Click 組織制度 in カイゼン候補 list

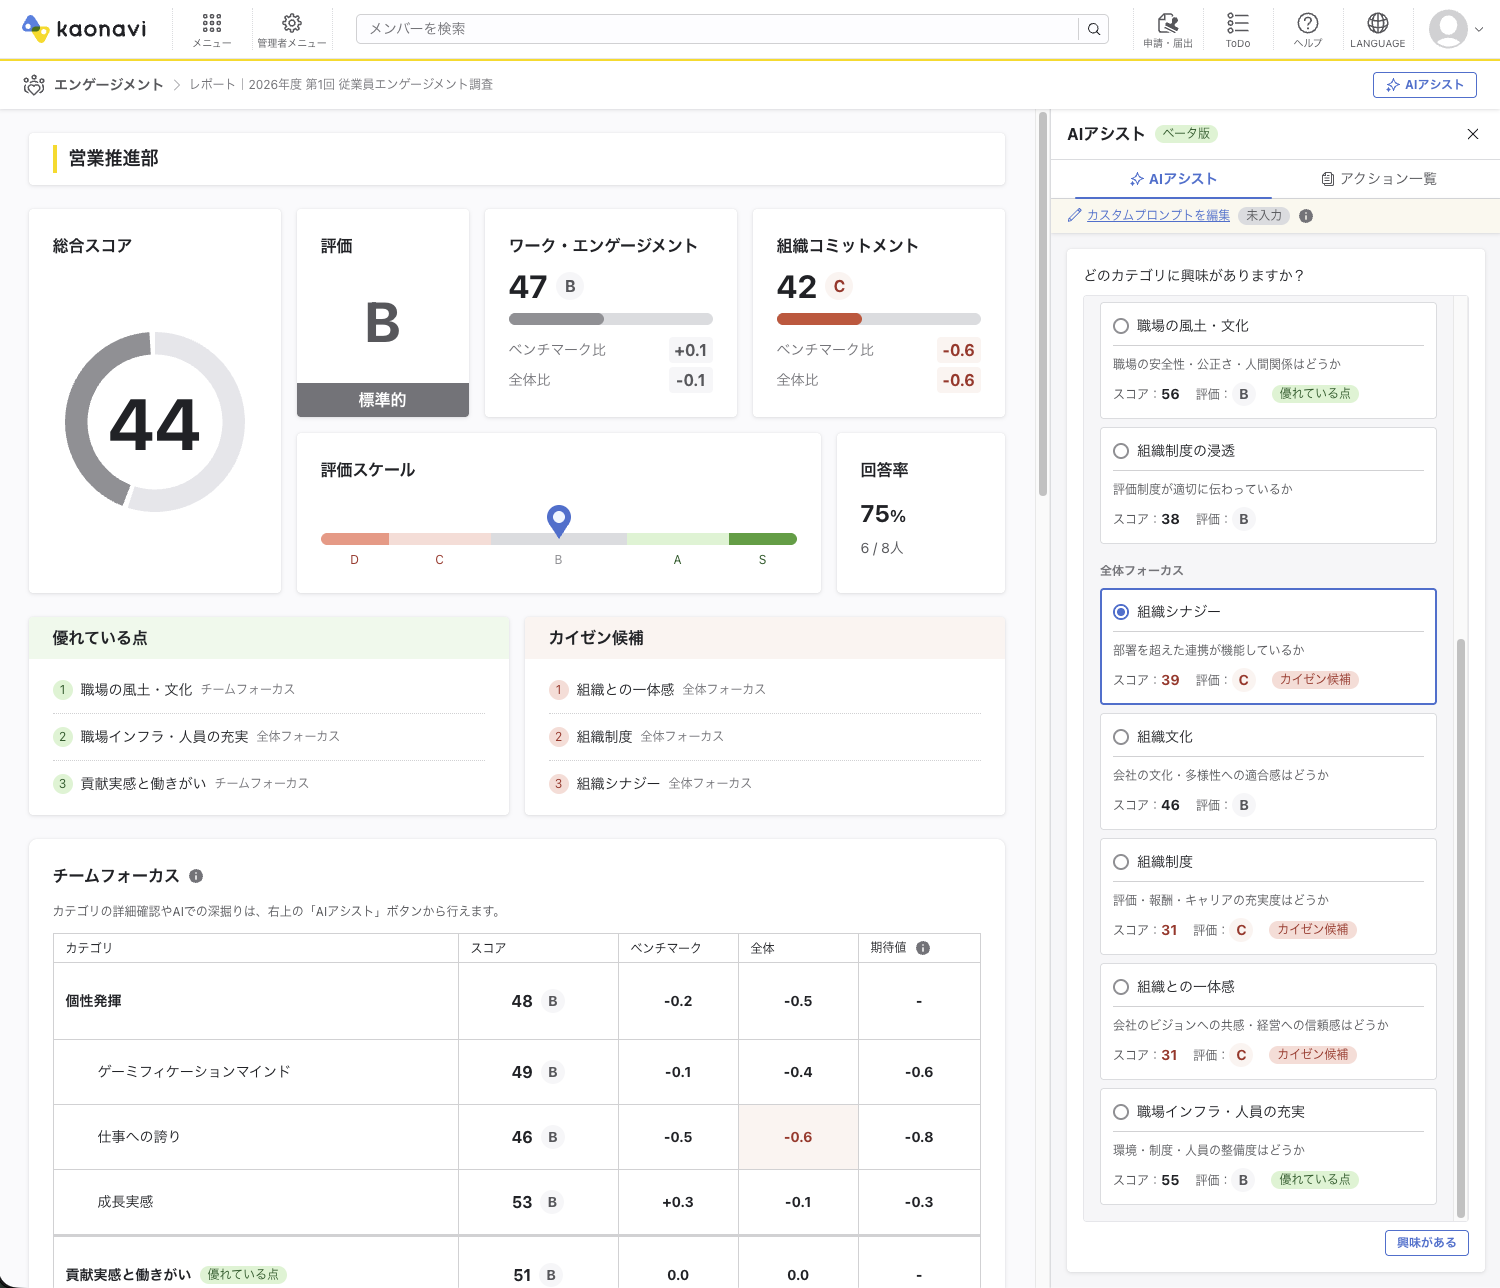click(604, 737)
